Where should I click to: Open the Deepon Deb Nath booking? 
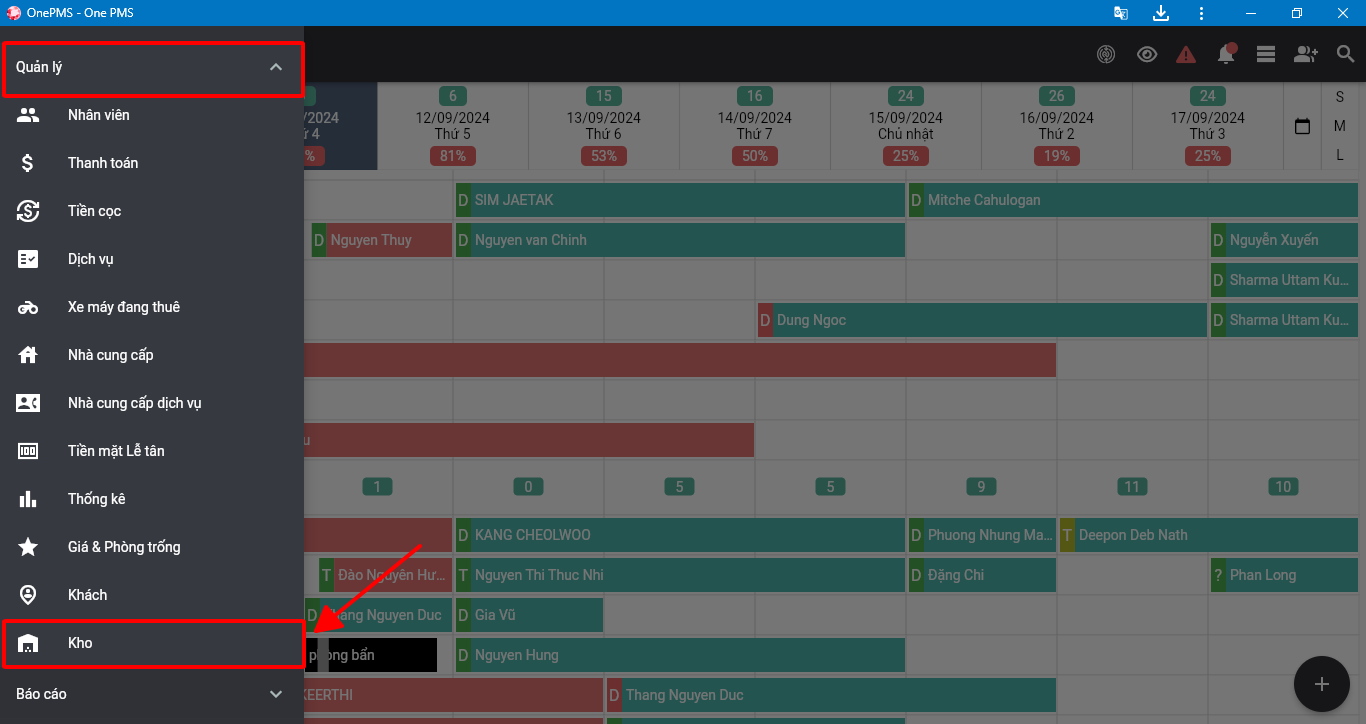(x=1209, y=535)
